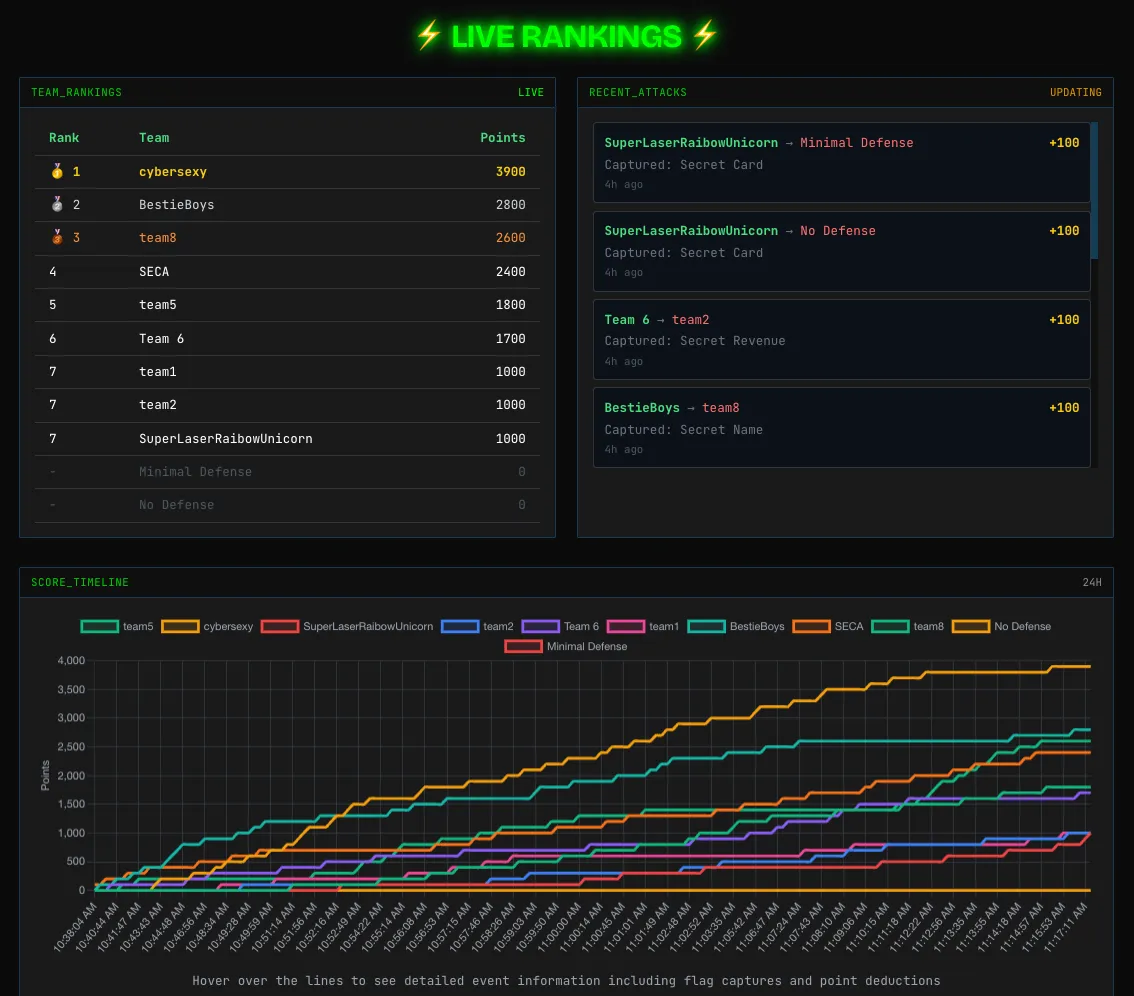This screenshot has width=1134, height=996.
Task: Click the Points column header
Action: tap(502, 138)
